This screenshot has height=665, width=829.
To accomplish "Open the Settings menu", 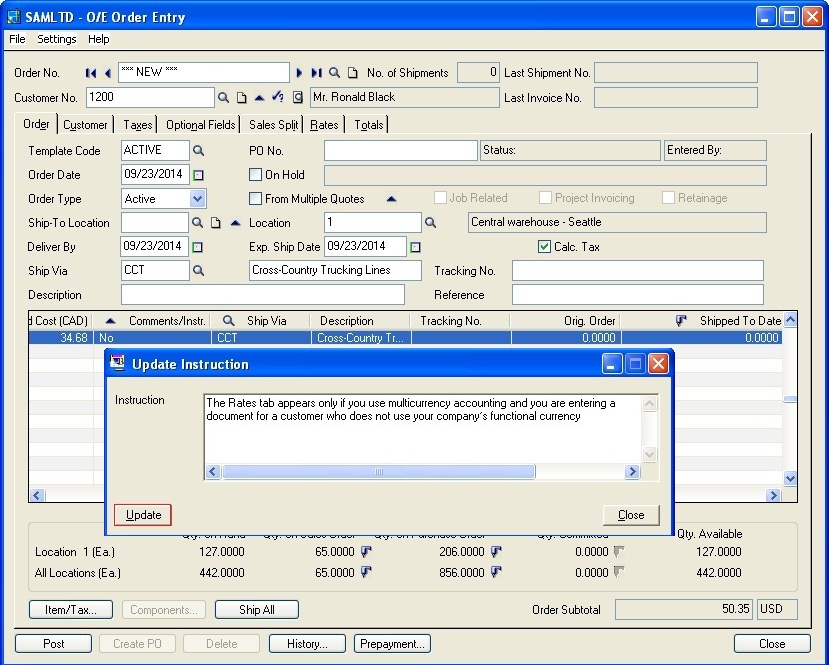I will click(x=56, y=39).
